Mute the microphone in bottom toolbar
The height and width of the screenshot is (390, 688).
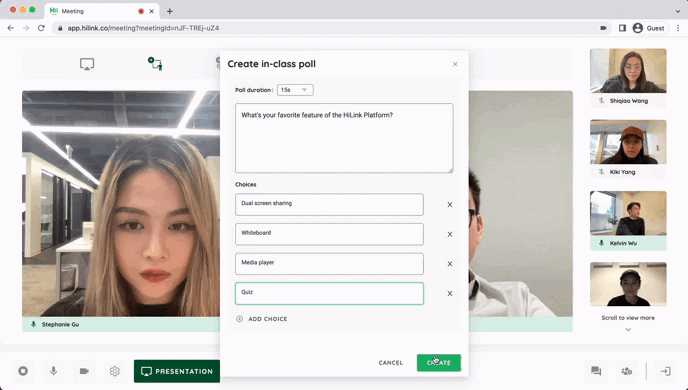click(x=54, y=371)
